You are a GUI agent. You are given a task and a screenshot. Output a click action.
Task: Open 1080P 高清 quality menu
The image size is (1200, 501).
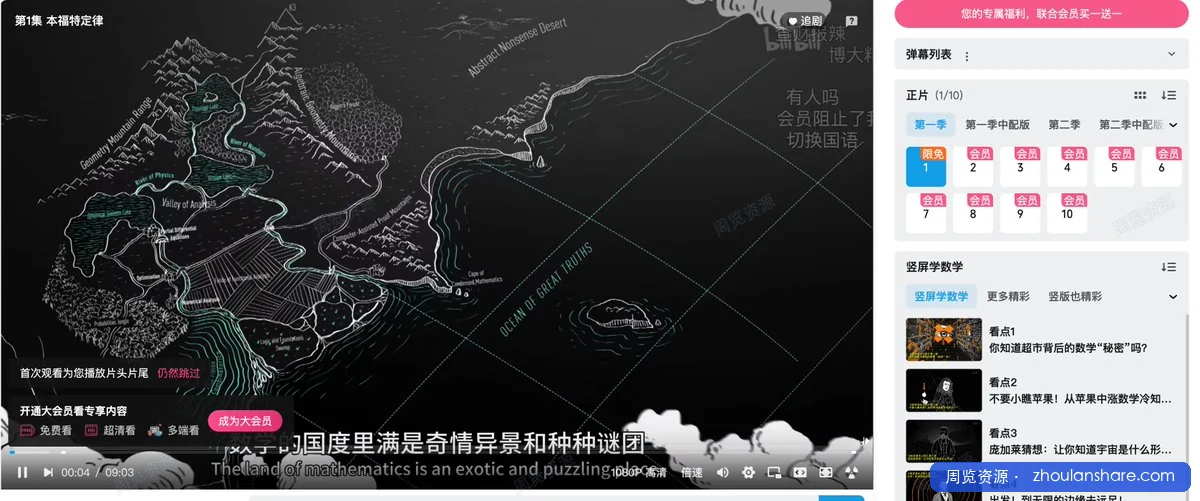point(640,472)
